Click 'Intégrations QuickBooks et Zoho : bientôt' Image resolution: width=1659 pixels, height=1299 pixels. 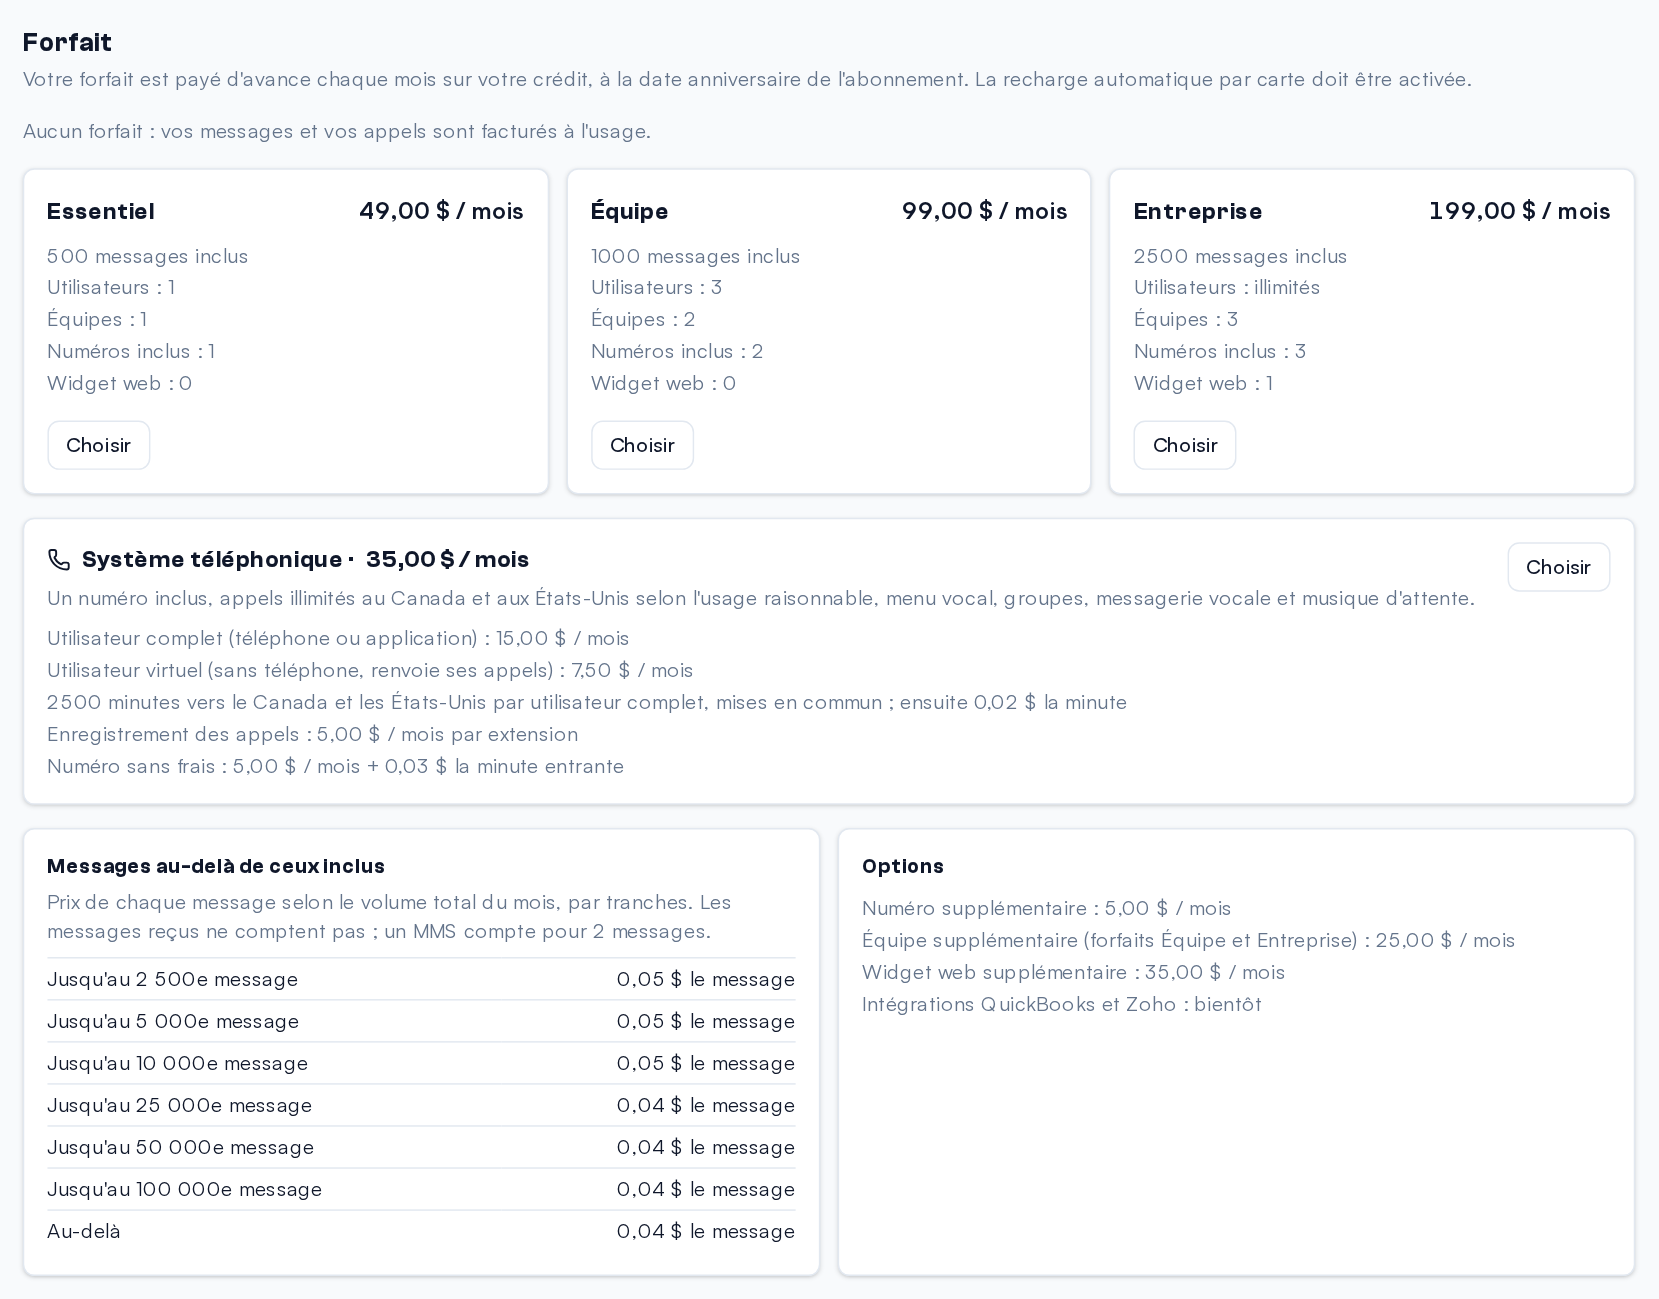(x=1062, y=1004)
